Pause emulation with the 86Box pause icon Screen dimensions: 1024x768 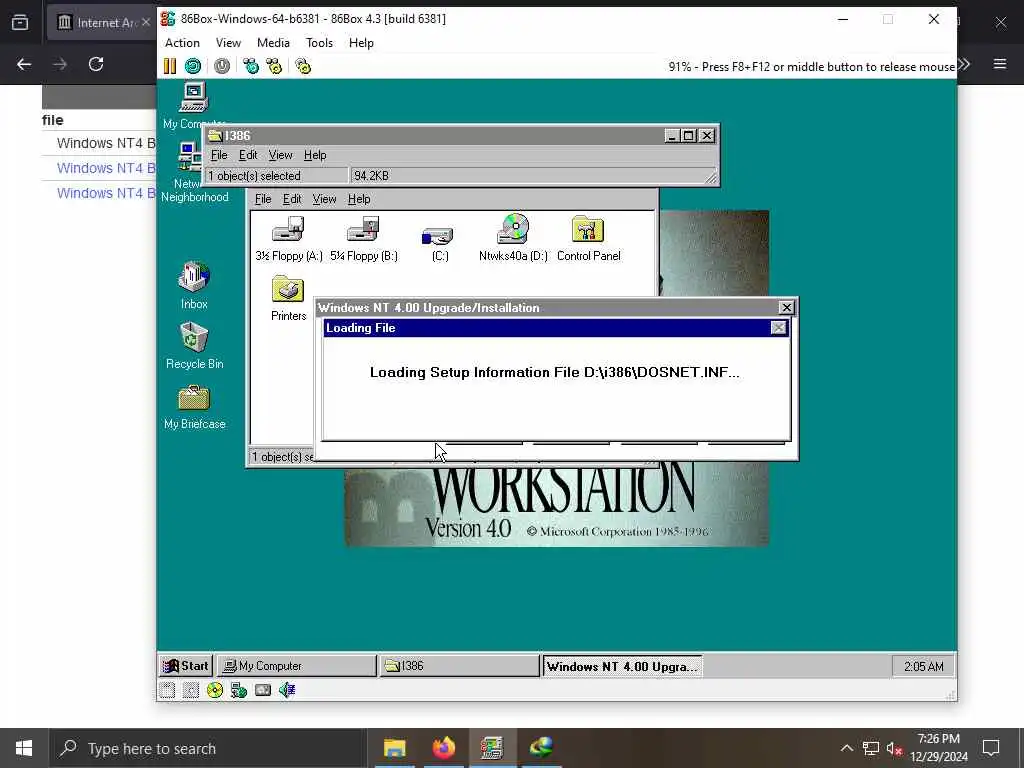tap(170, 66)
